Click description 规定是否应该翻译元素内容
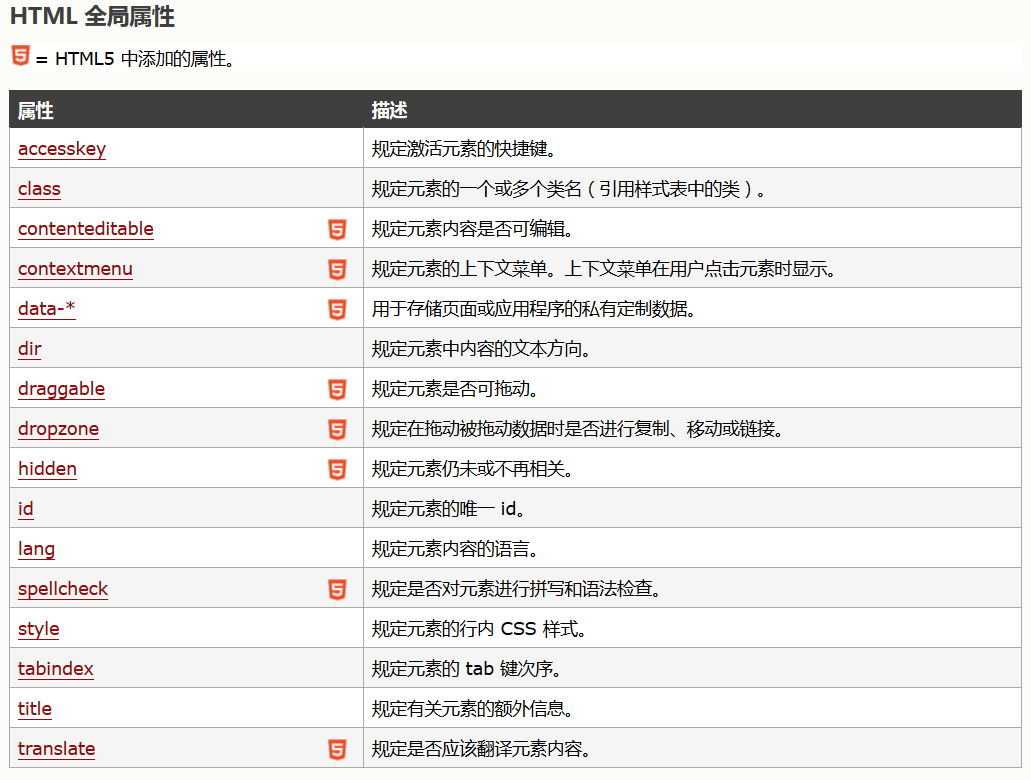The image size is (1031, 780). point(481,749)
